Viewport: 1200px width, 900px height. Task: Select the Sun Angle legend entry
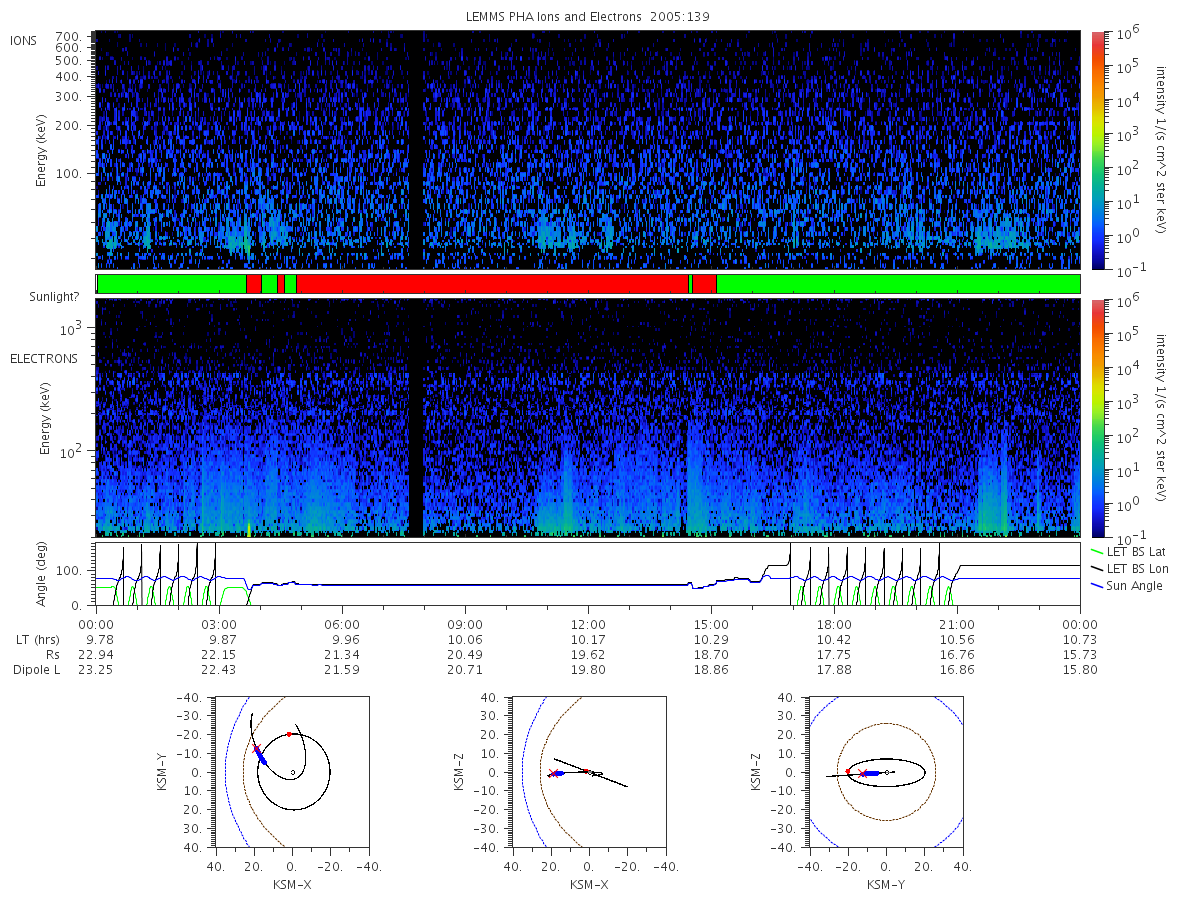click(1126, 585)
